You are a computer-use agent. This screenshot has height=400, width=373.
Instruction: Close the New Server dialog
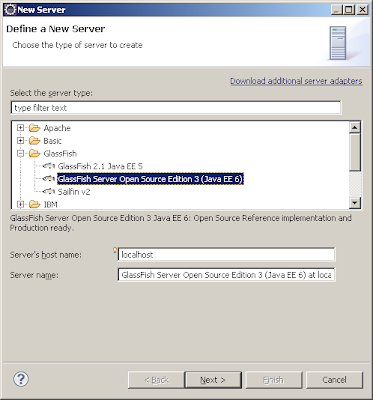pos(362,10)
